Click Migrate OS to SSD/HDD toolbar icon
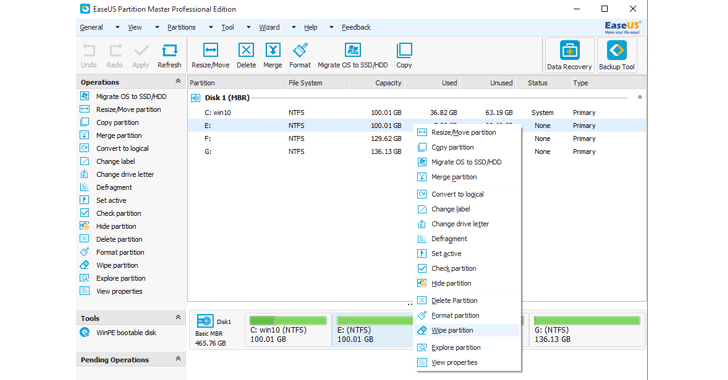 click(x=352, y=55)
